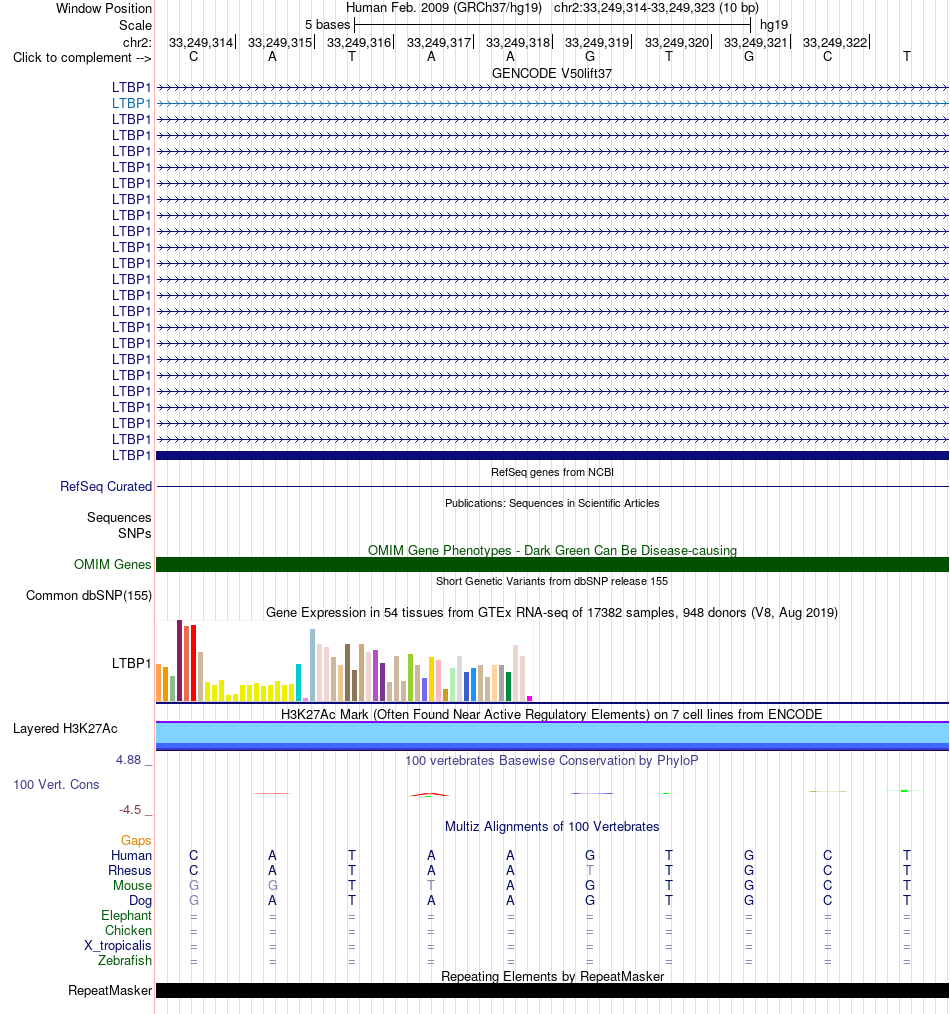Click the tallest maroon bar in GTEx chart
Image resolution: width=950 pixels, height=1014 pixels.
point(180,660)
